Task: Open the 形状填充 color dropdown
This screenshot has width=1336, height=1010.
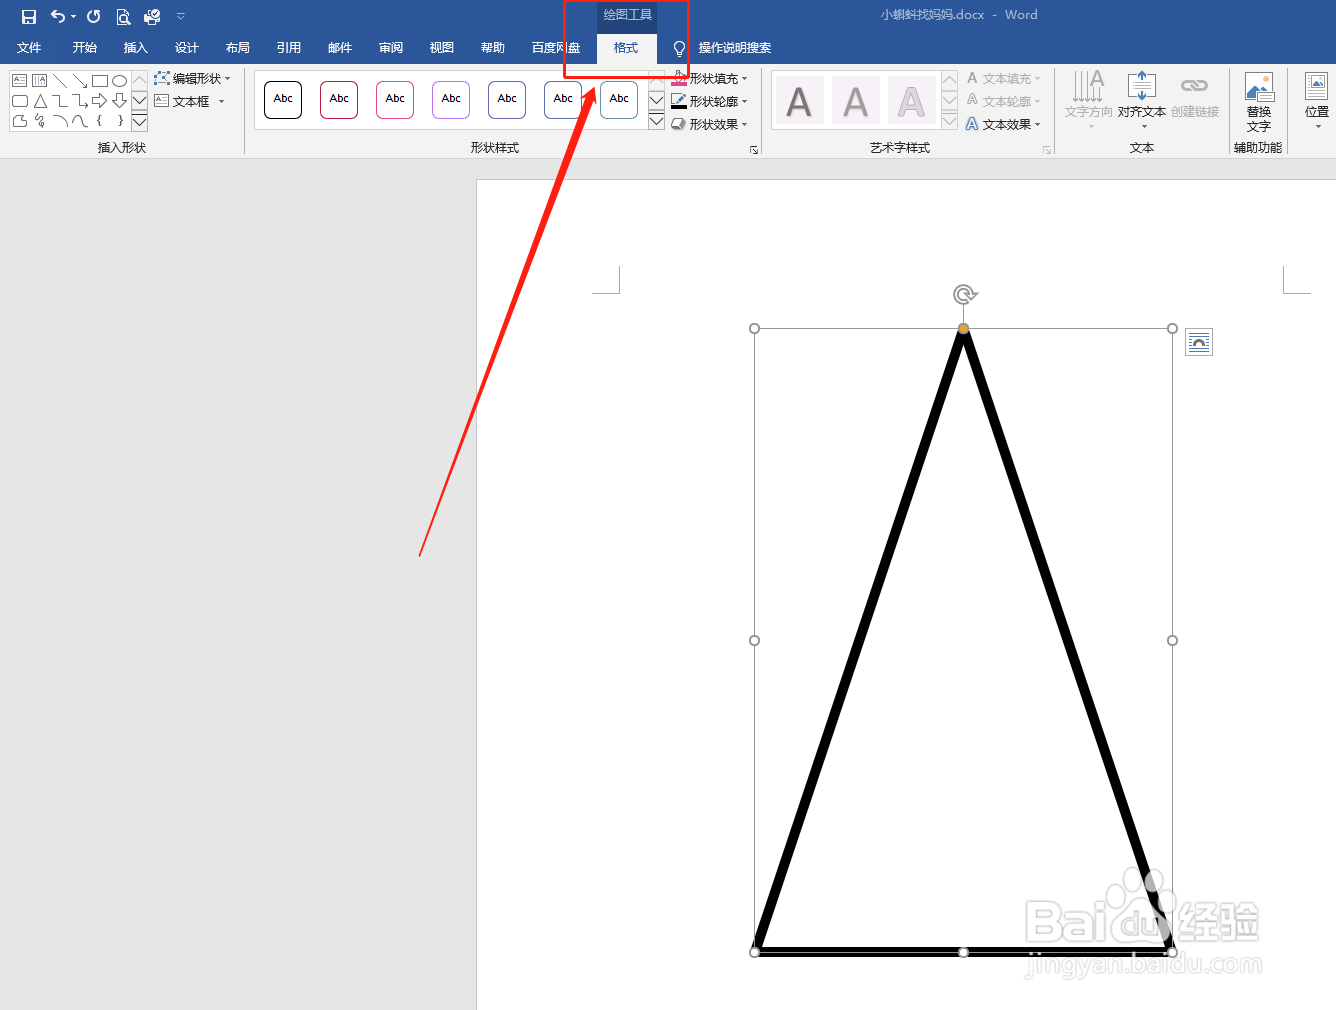Action: [744, 78]
